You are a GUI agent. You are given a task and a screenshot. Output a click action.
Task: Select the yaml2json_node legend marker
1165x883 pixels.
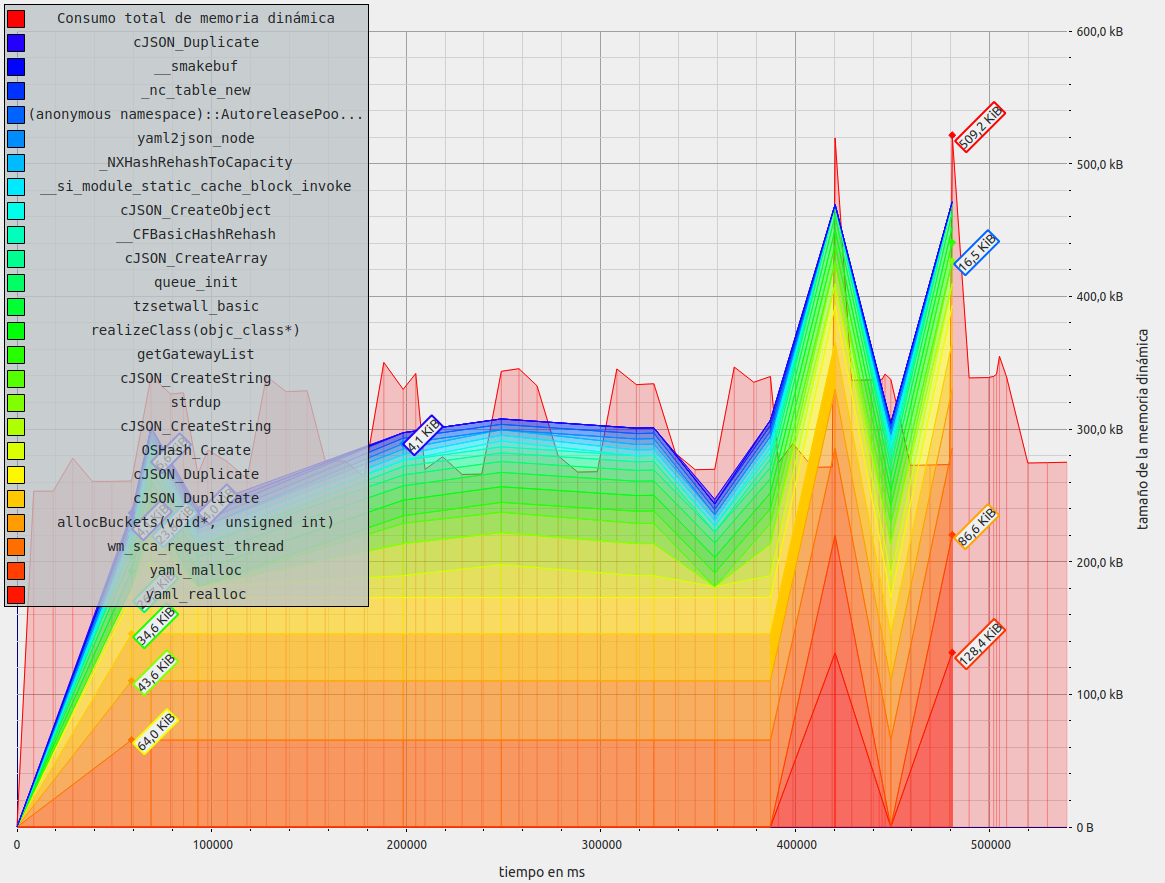15,138
